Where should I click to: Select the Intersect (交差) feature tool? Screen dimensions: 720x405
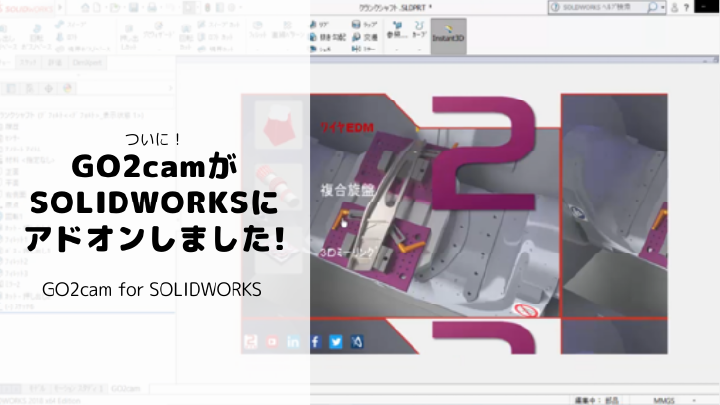pos(365,37)
